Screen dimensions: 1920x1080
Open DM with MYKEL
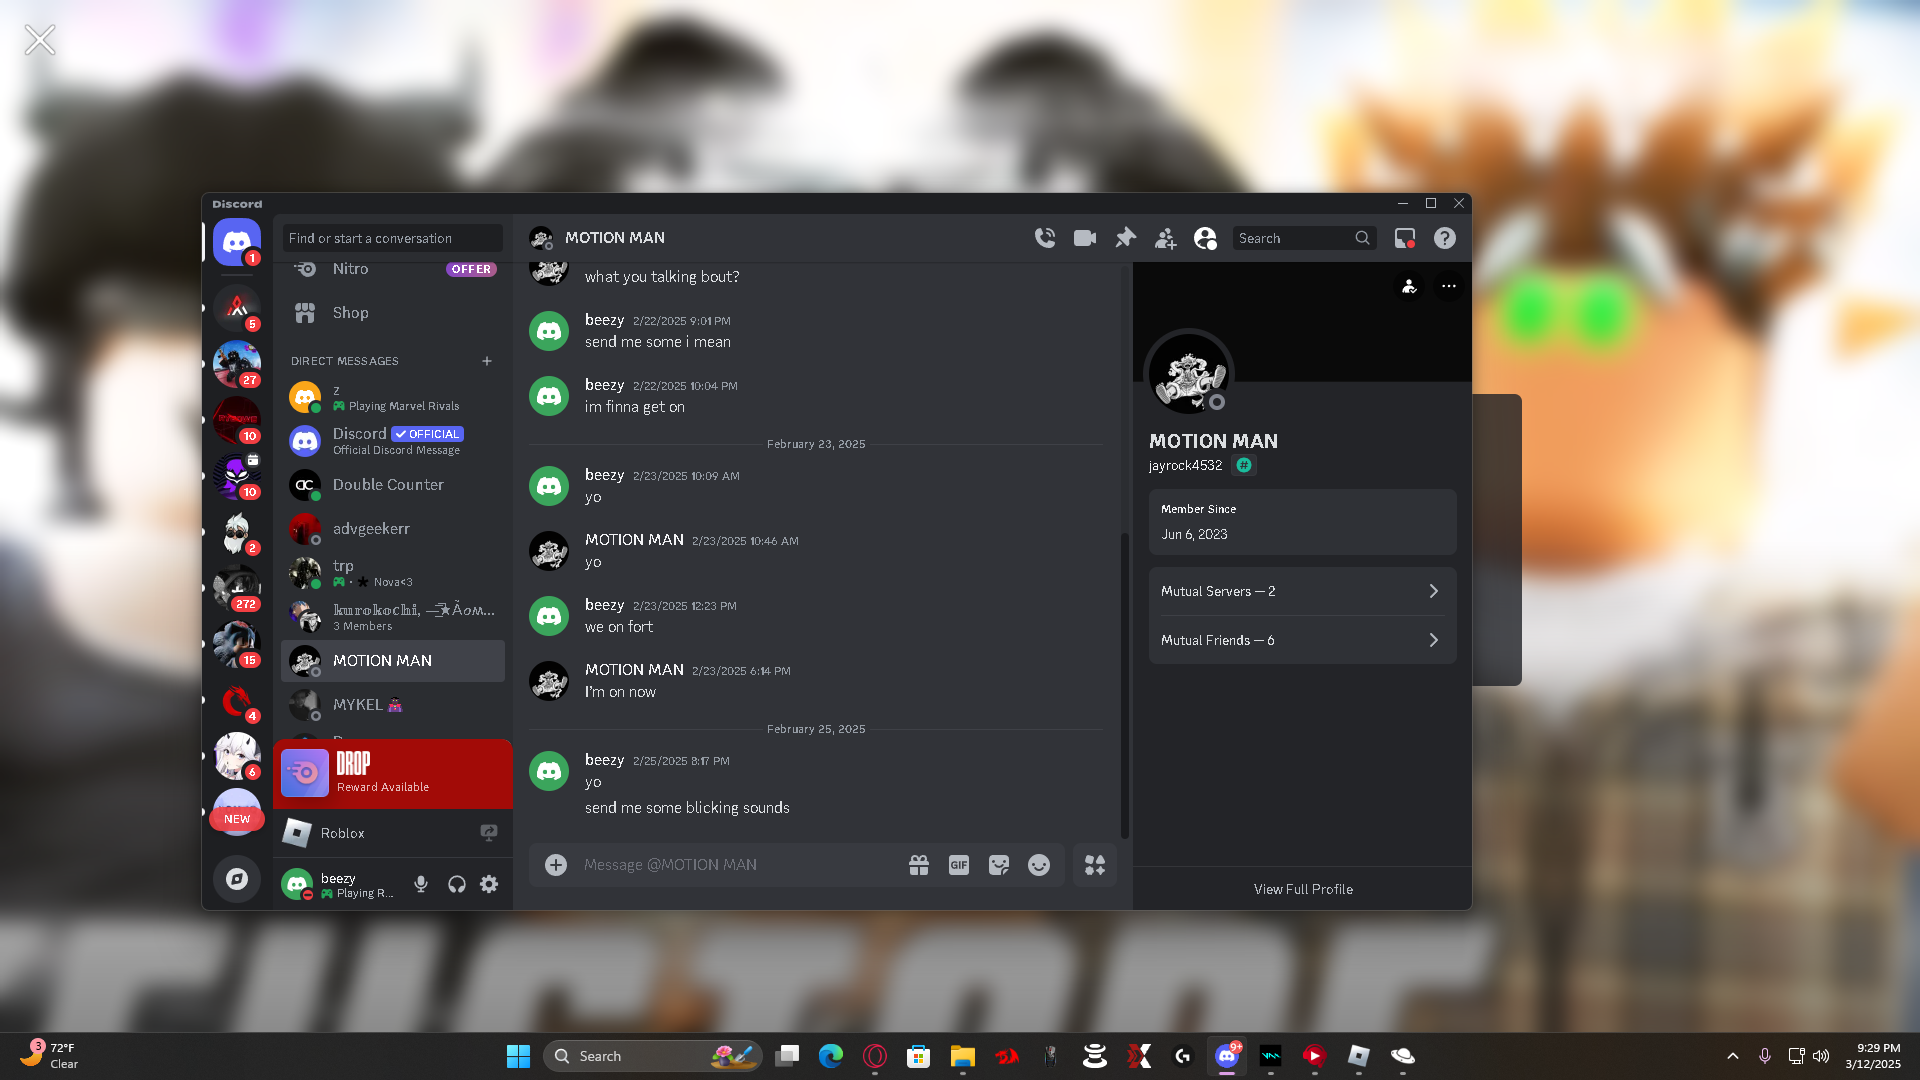393,705
